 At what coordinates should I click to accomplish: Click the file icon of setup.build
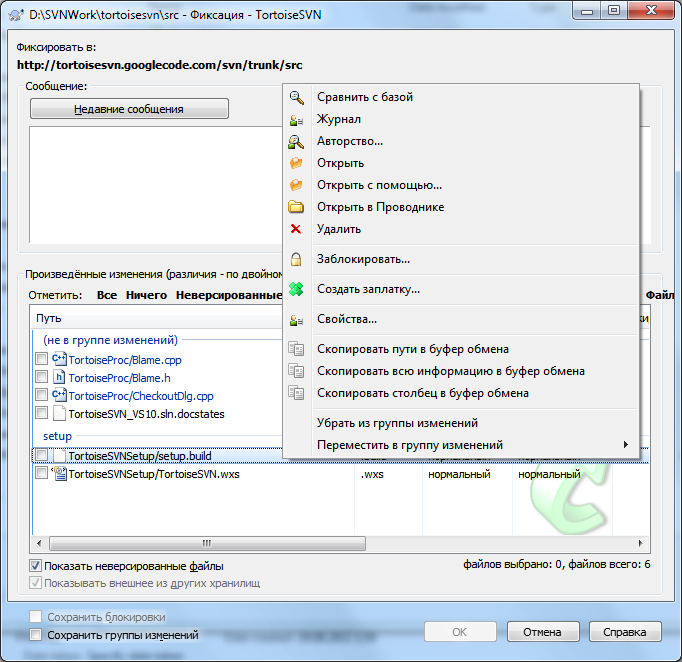point(59,455)
